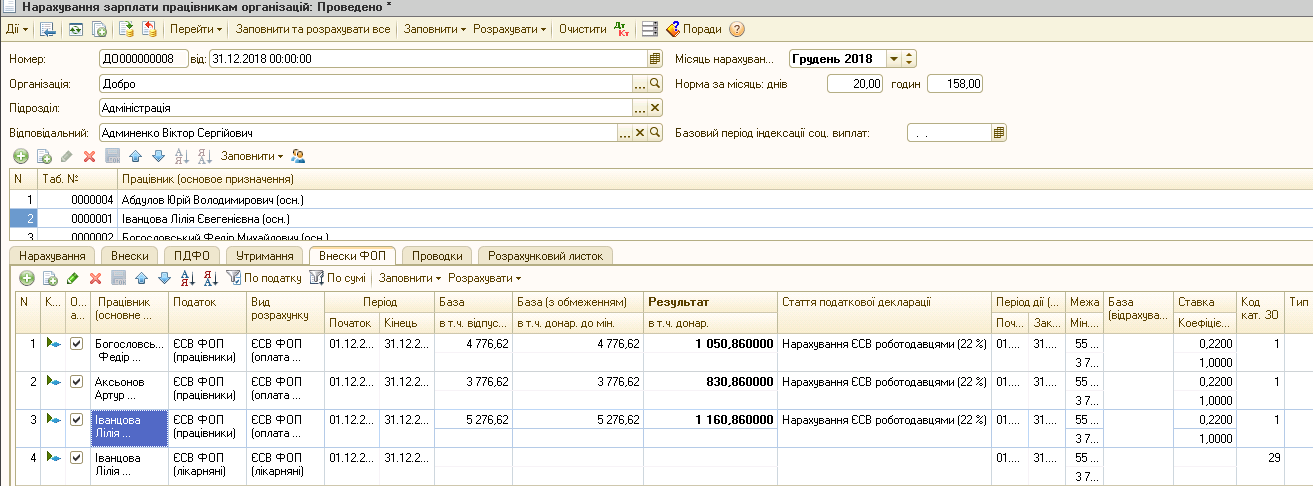
Task: Sort Внески ФОП table ascending
Action: tap(188, 277)
